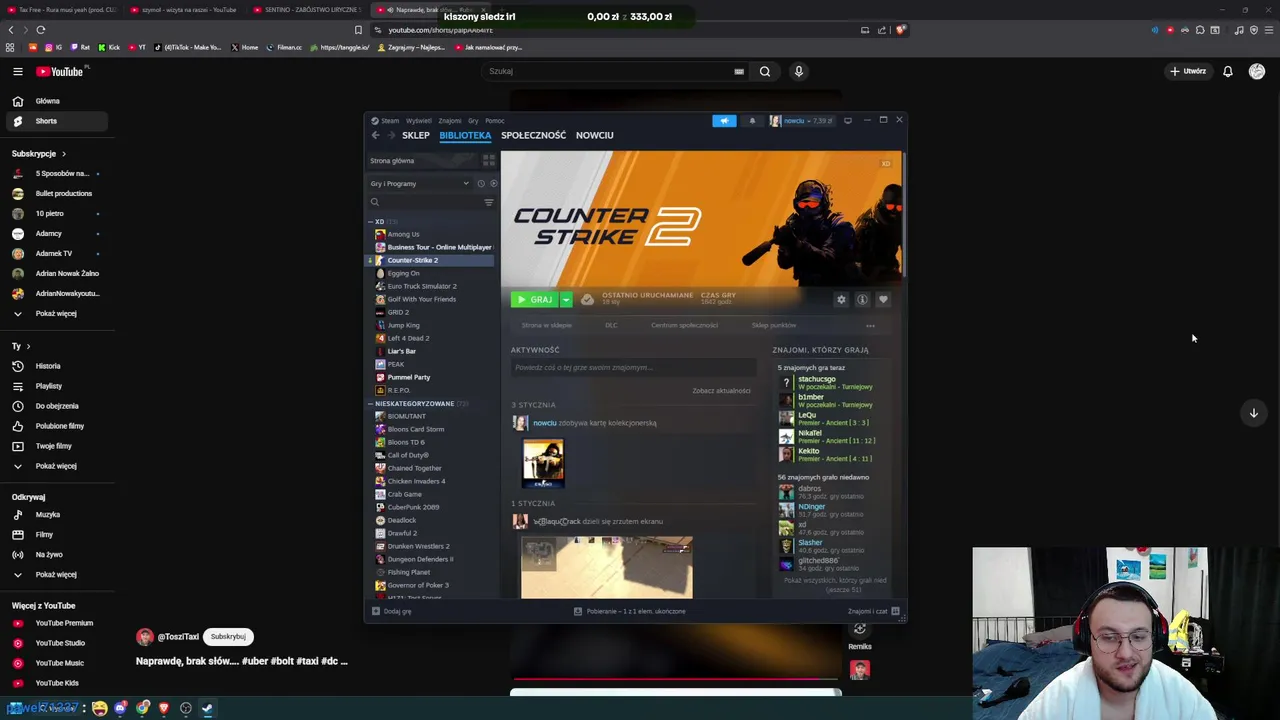
Task: Open shared screenshot thumbnail in activity
Action: [606, 567]
